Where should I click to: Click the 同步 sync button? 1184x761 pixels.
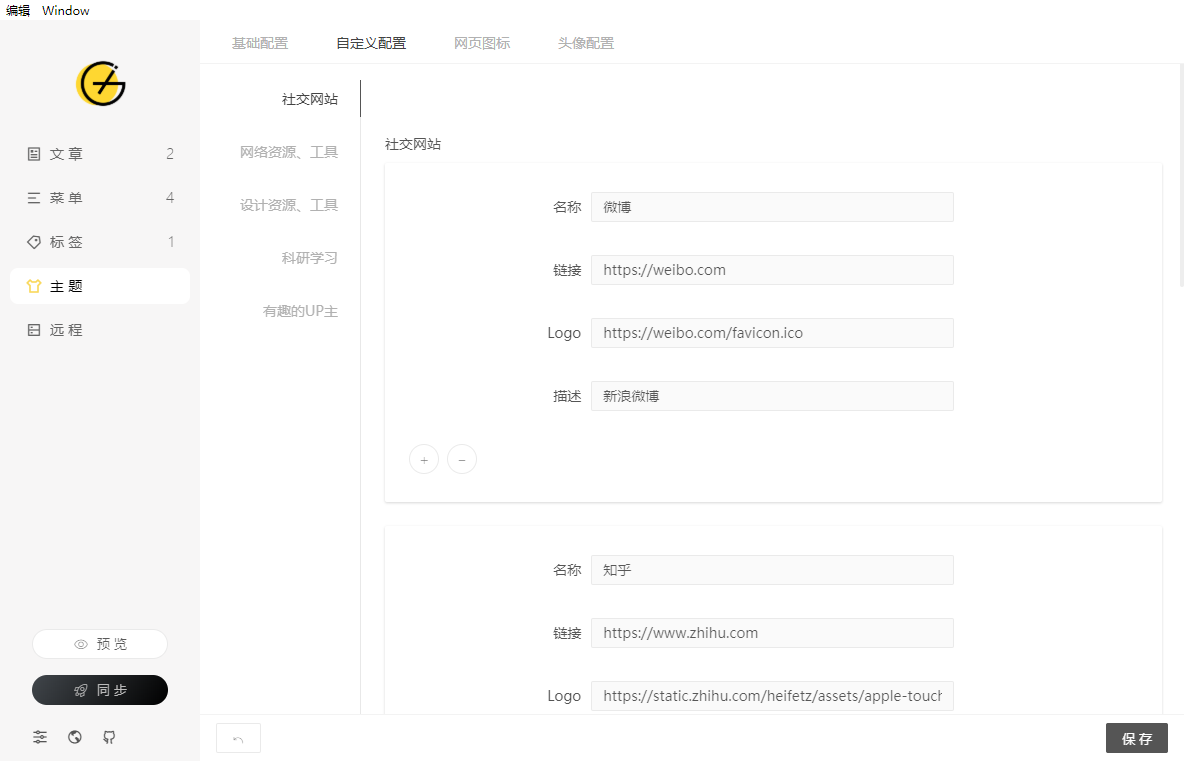[100, 690]
